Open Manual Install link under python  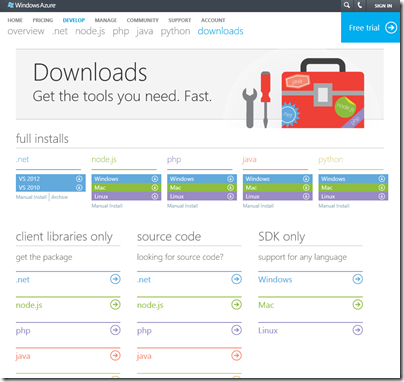(x=334, y=206)
